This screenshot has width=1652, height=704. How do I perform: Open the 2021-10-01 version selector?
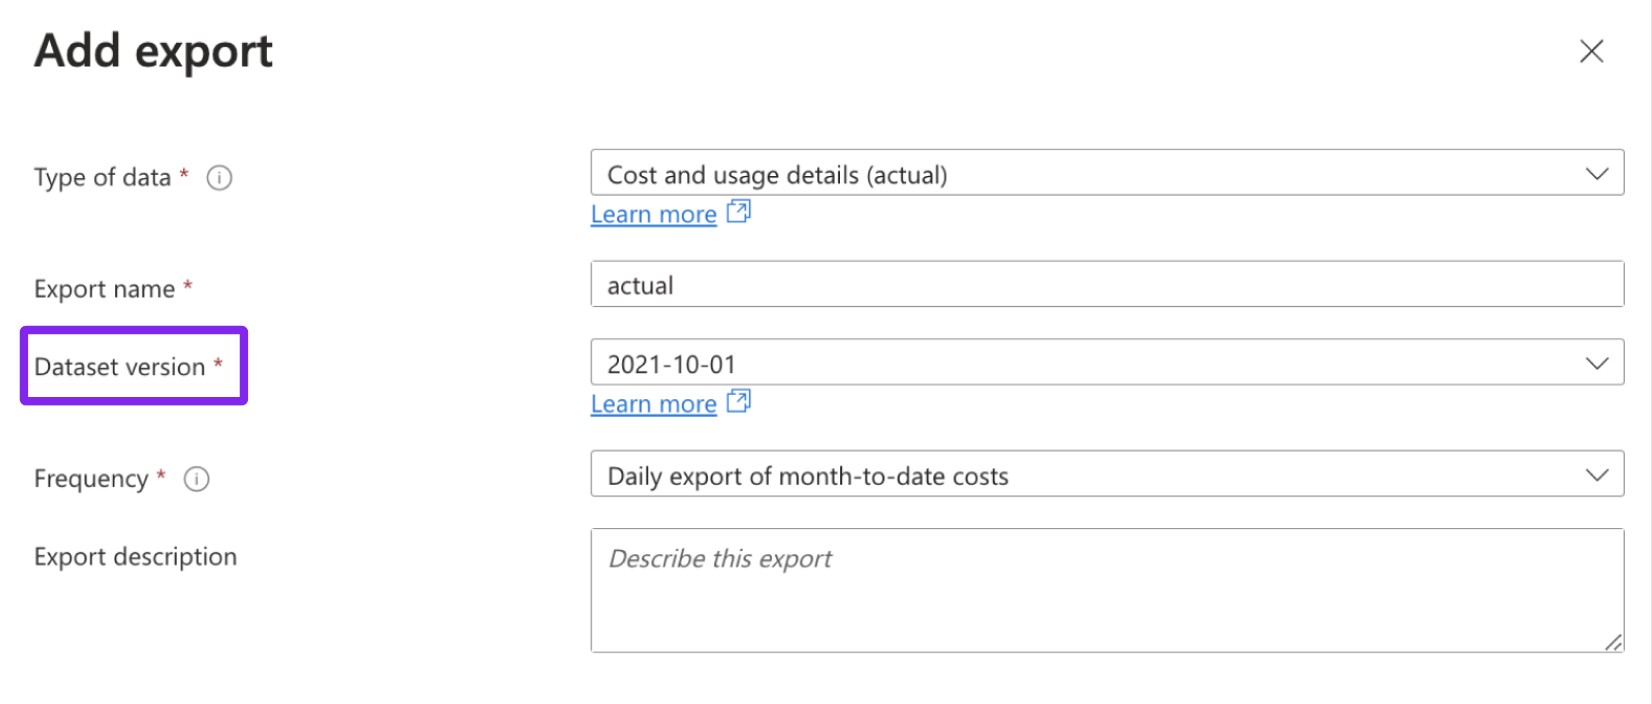[1107, 362]
